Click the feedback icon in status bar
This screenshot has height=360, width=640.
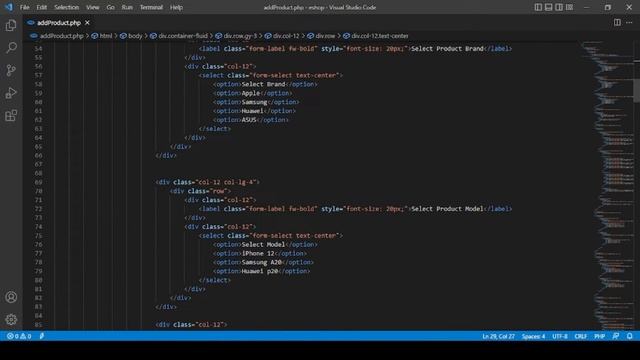(x=616, y=336)
